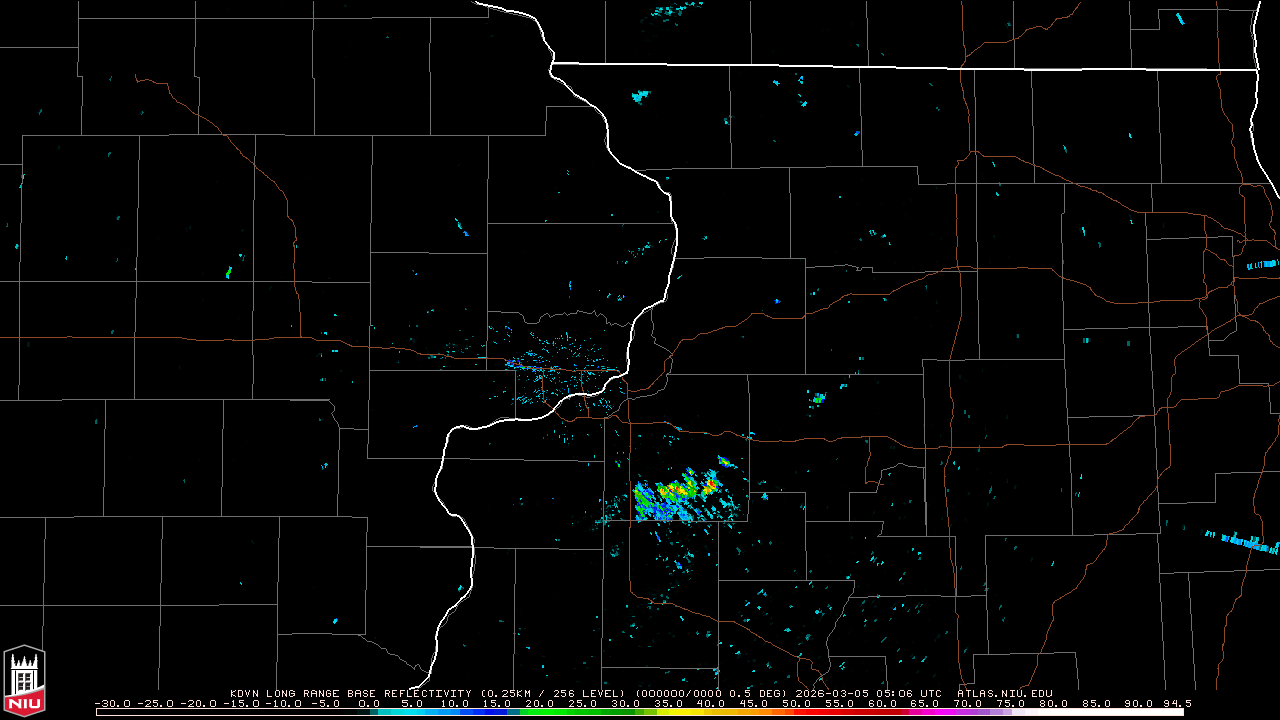This screenshot has width=1280, height=720.
Task: Click the KDVN LONG RANGE BASE REFLECTIVITY caption
Action: coord(351,693)
